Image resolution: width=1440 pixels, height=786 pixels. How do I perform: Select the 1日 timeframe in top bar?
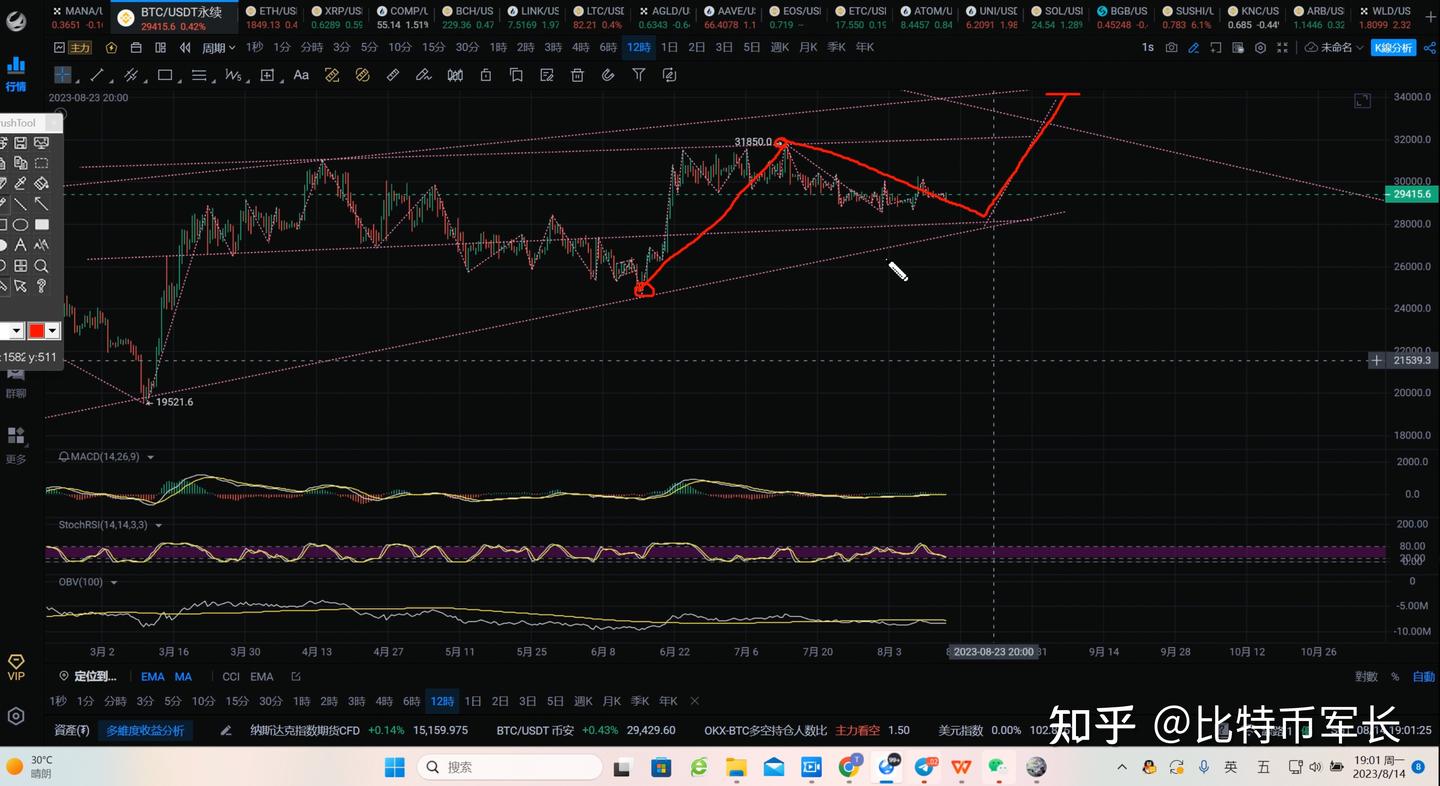(x=669, y=47)
